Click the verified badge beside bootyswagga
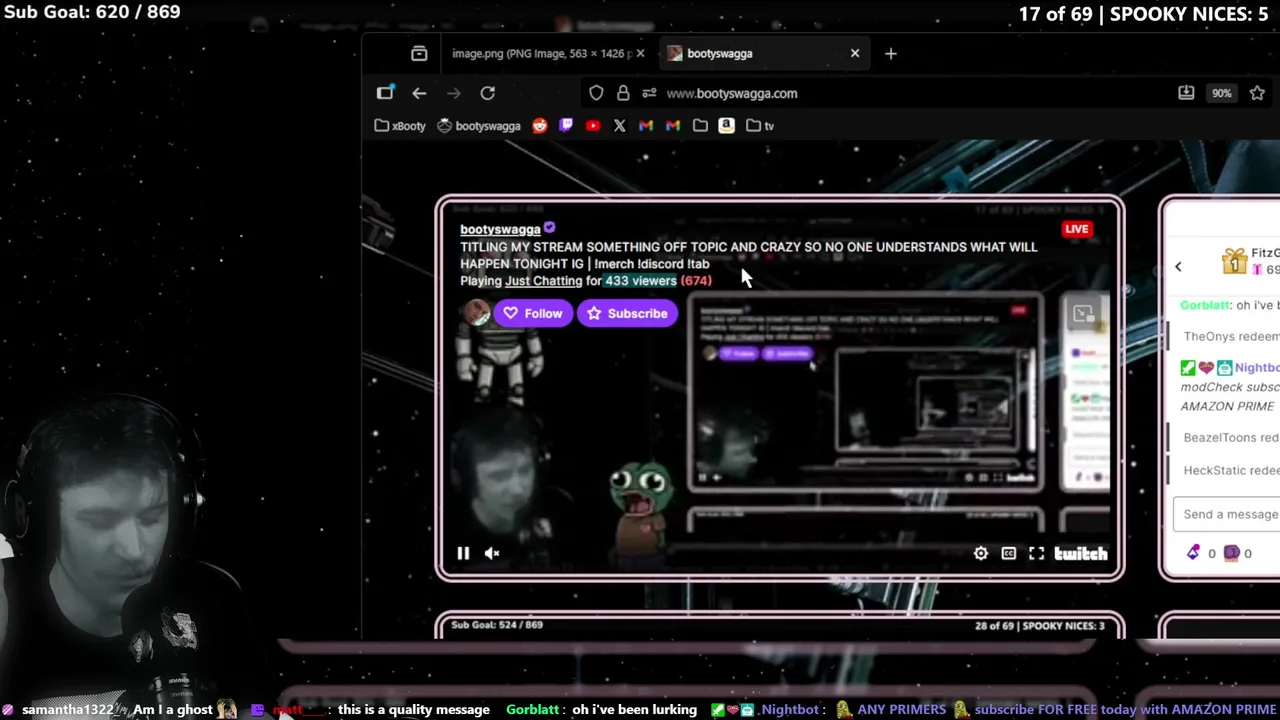This screenshot has width=1280, height=720. (549, 228)
